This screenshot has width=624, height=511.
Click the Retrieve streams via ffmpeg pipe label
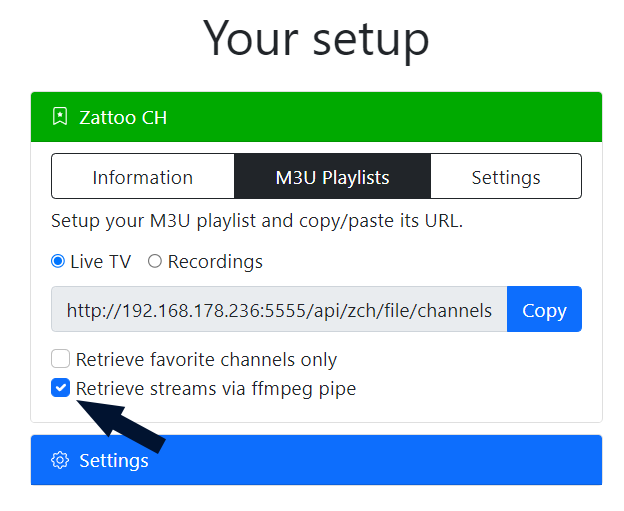(x=216, y=388)
